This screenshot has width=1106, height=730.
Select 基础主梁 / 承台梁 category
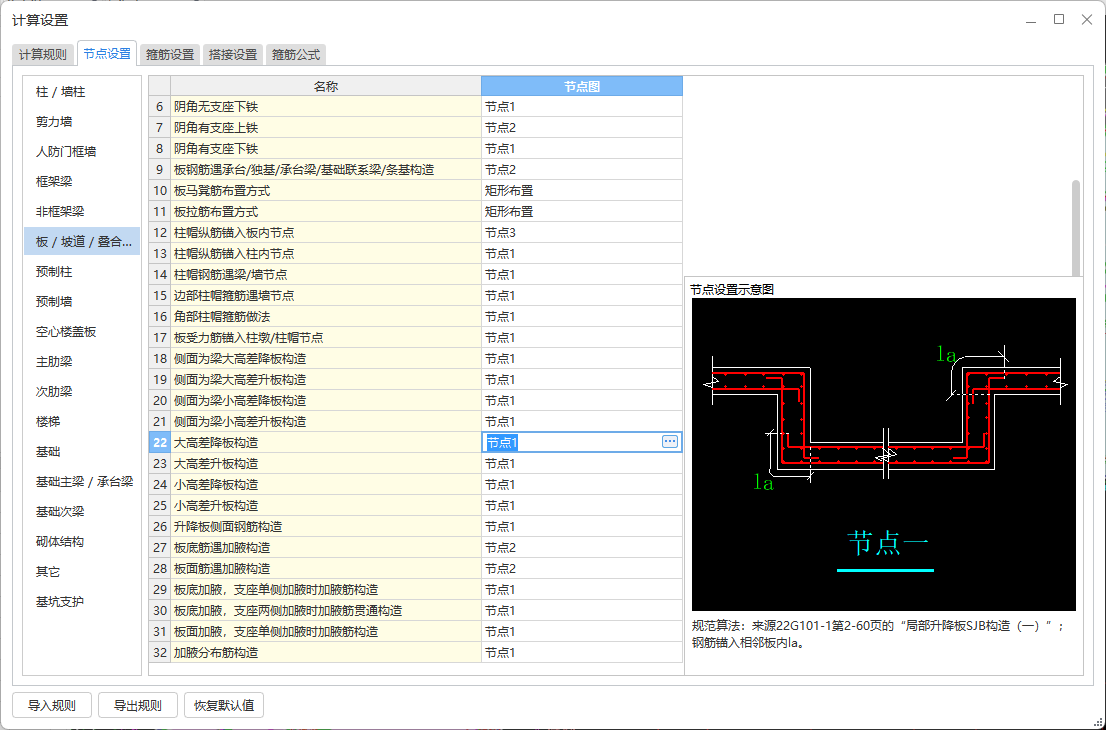(x=82, y=481)
